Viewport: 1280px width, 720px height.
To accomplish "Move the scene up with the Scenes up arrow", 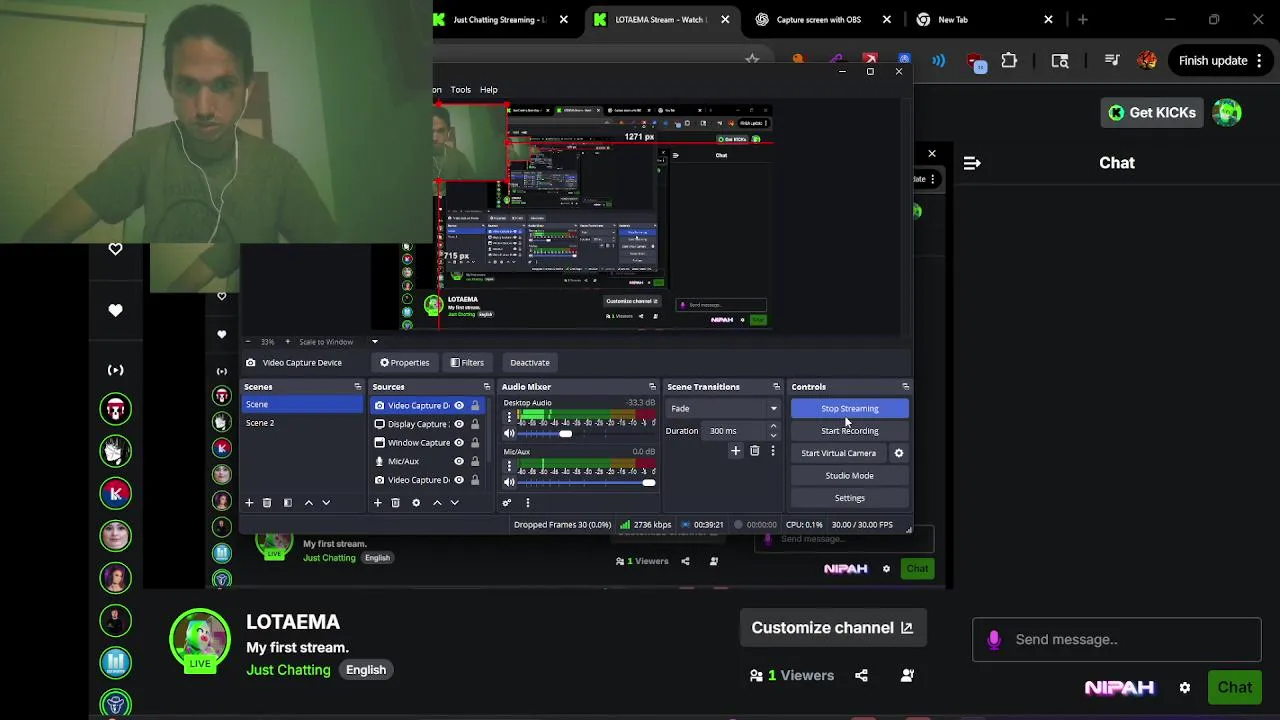I will (x=308, y=503).
